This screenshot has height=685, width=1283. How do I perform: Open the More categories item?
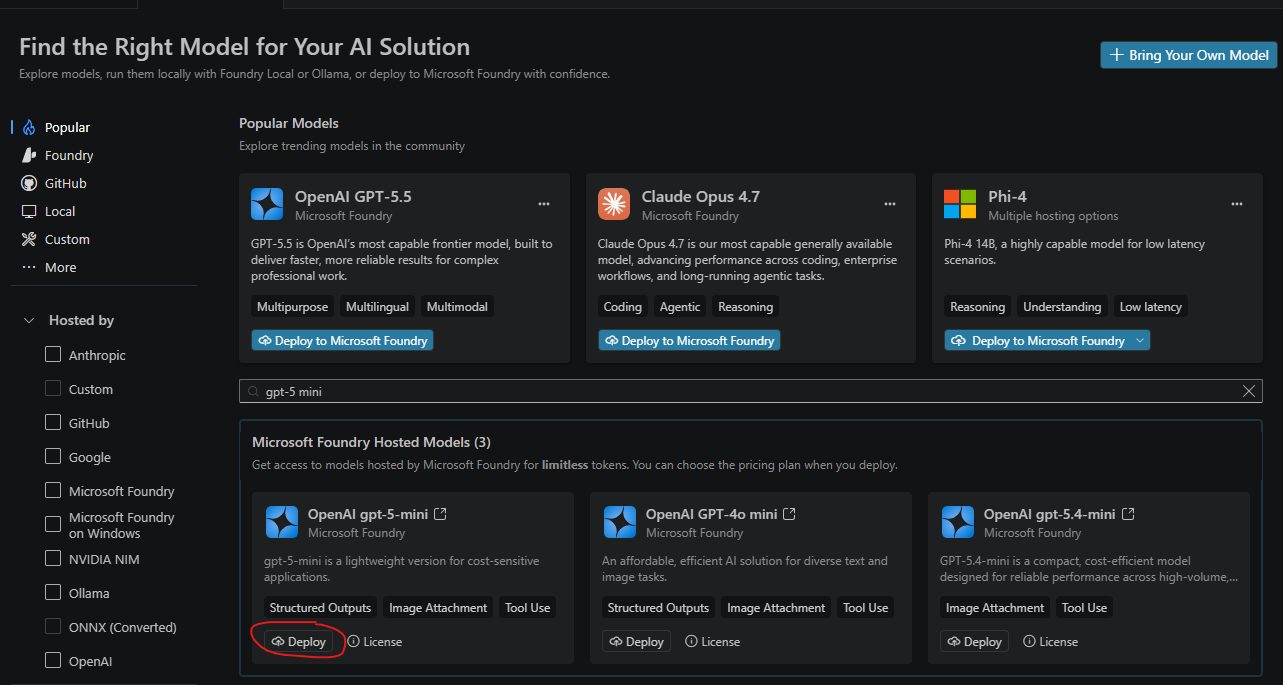61,267
